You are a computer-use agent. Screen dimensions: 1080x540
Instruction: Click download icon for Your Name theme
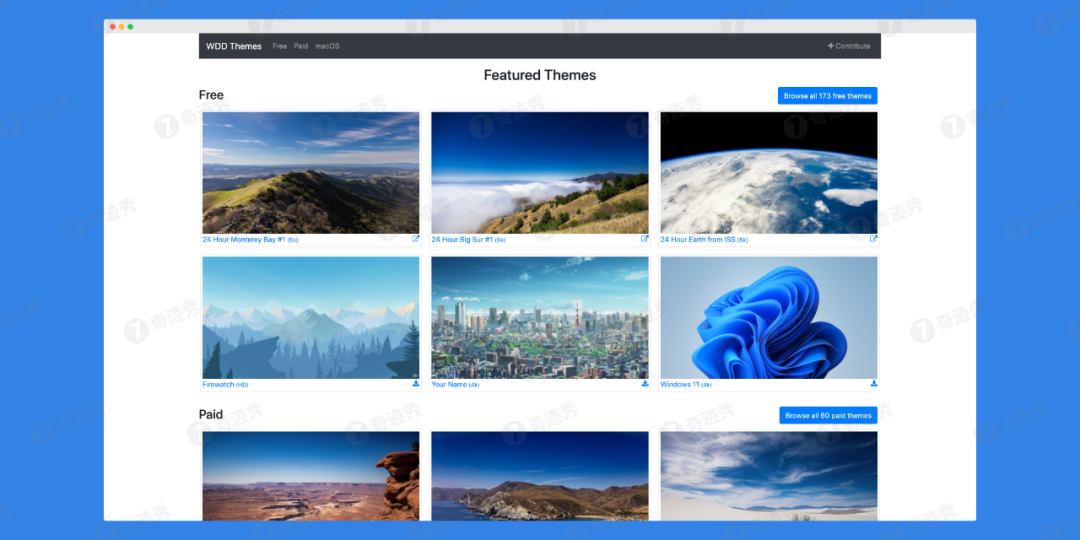click(x=645, y=384)
